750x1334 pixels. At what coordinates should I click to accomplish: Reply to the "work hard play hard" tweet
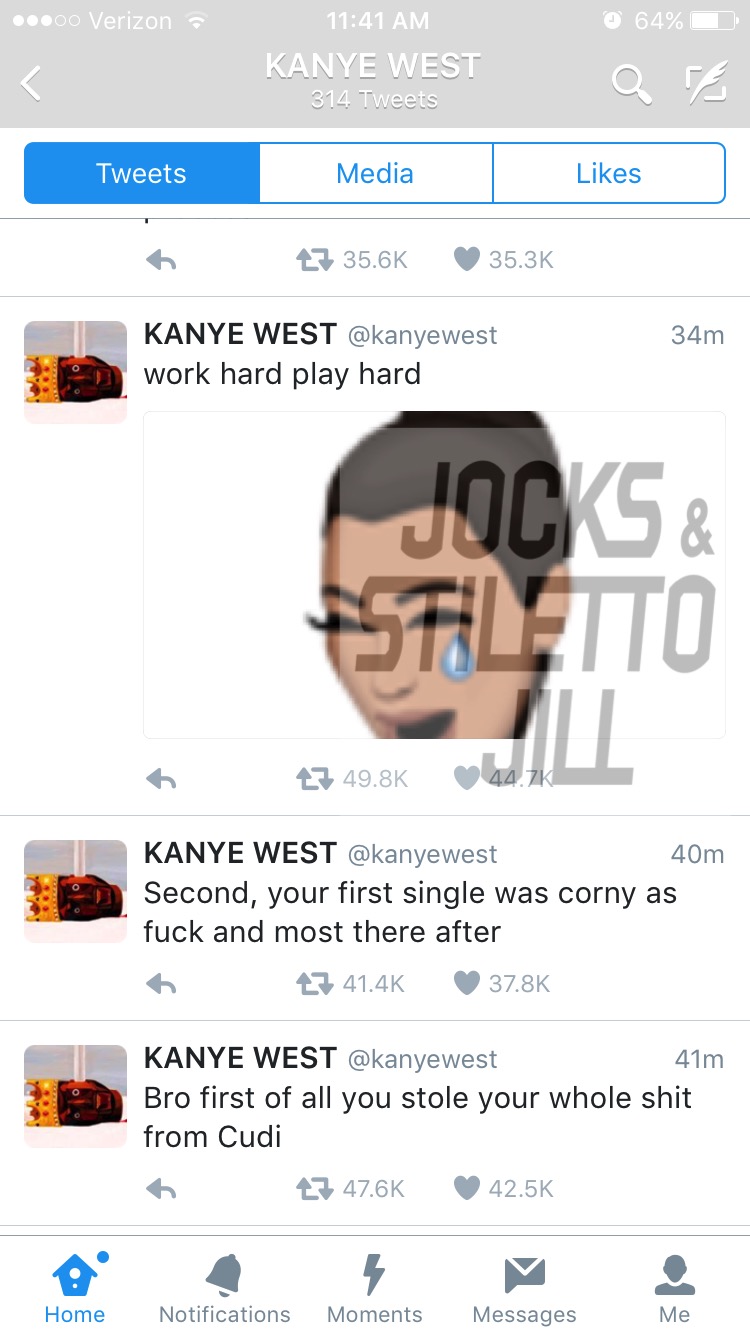161,779
